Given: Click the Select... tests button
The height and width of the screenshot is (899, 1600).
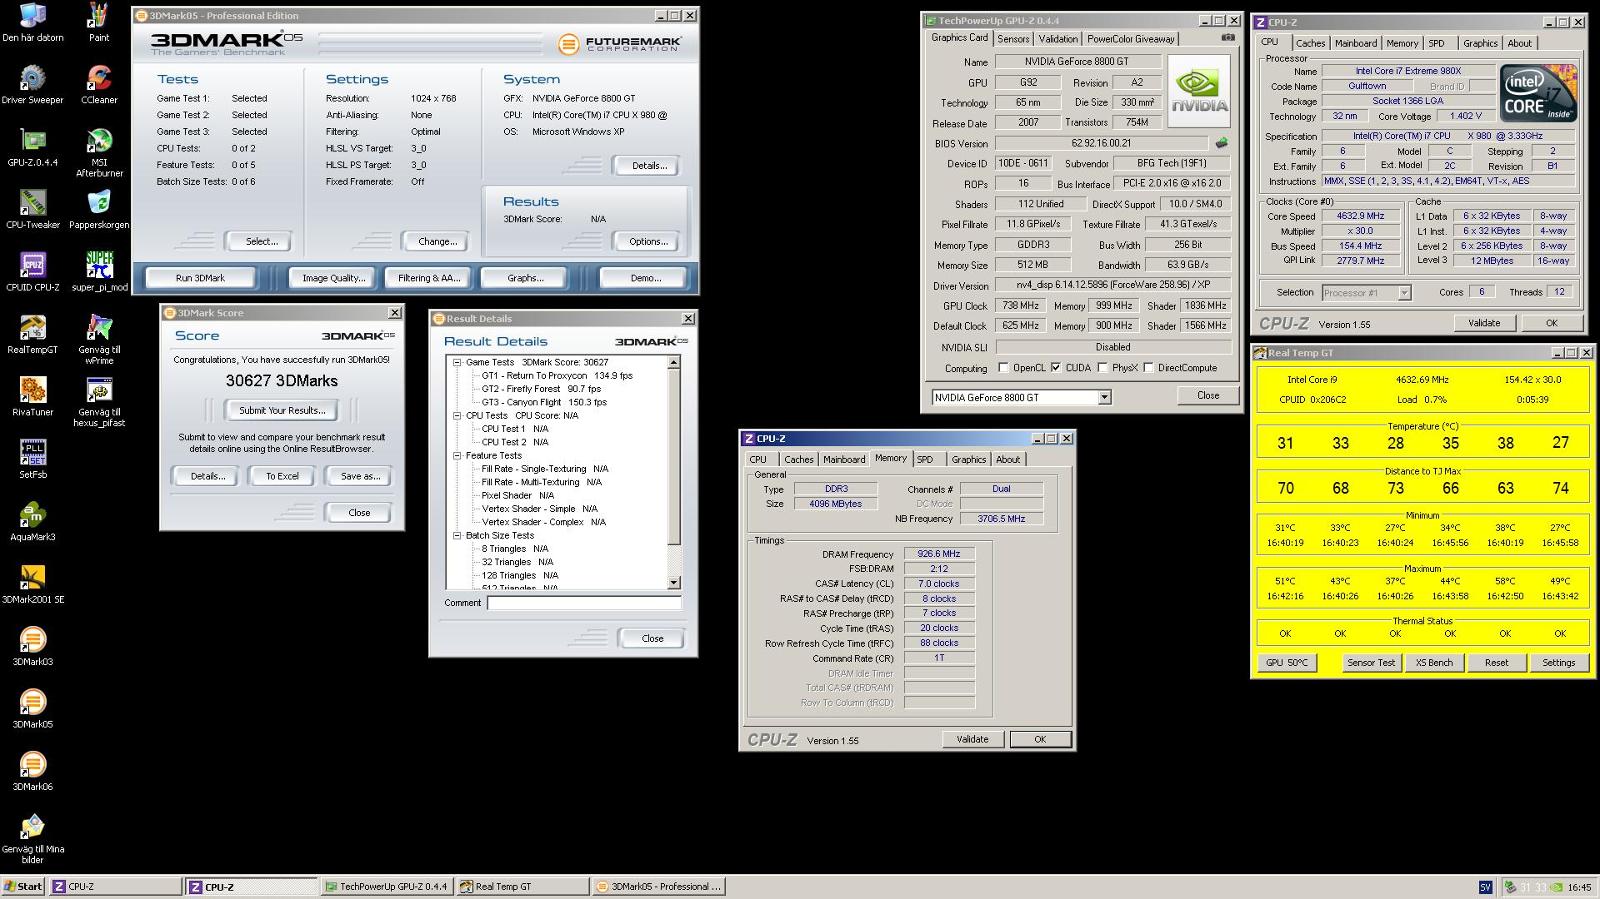Looking at the screenshot, I should (x=262, y=242).
